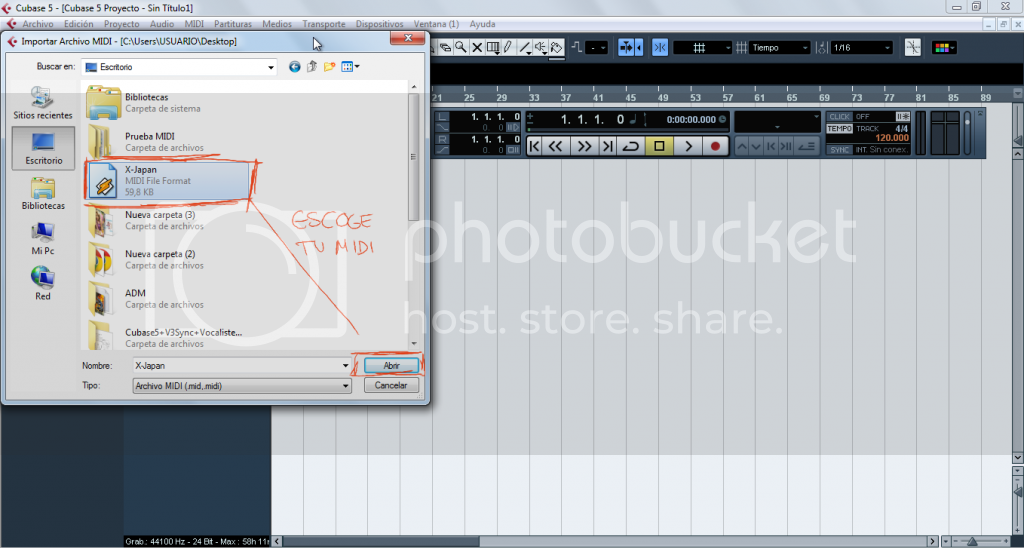The width and height of the screenshot is (1024, 548).
Task: Expand the transport marker panel dropdown arrow
Action: point(816,116)
